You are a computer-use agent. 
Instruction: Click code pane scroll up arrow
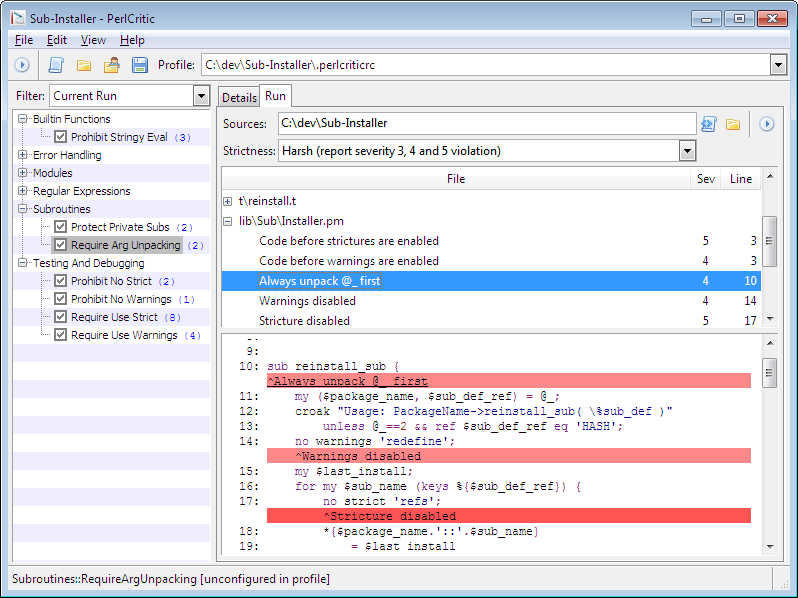[x=770, y=343]
